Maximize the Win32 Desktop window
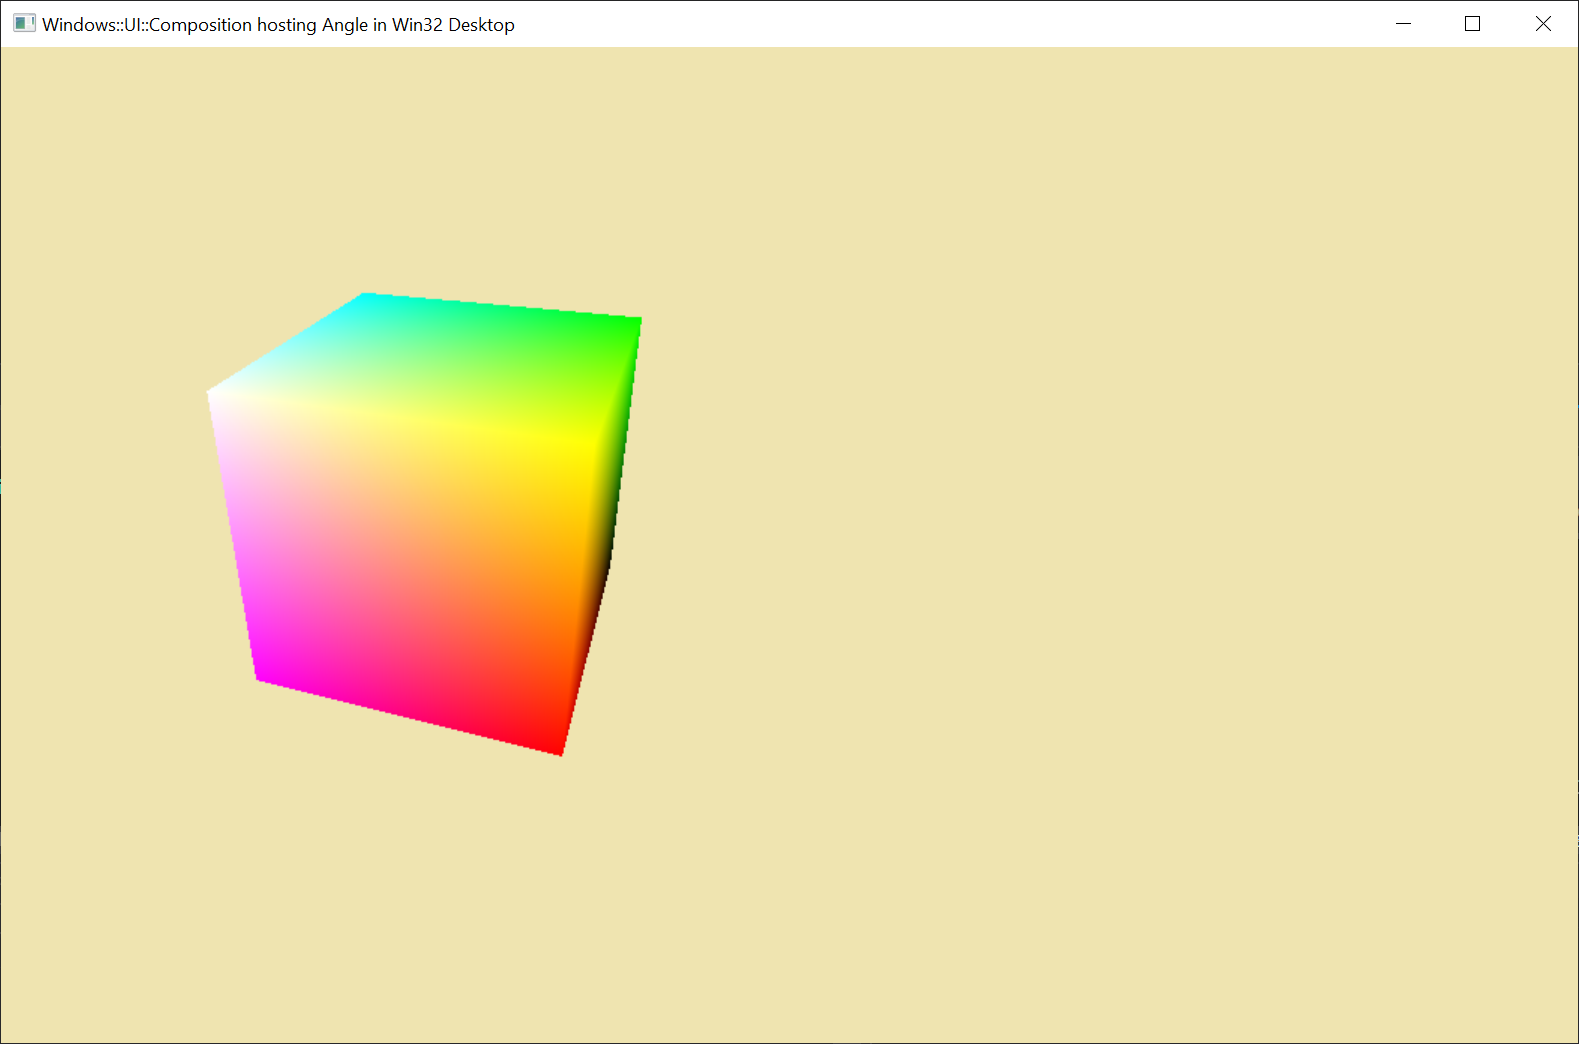This screenshot has width=1579, height=1044. click(x=1472, y=24)
